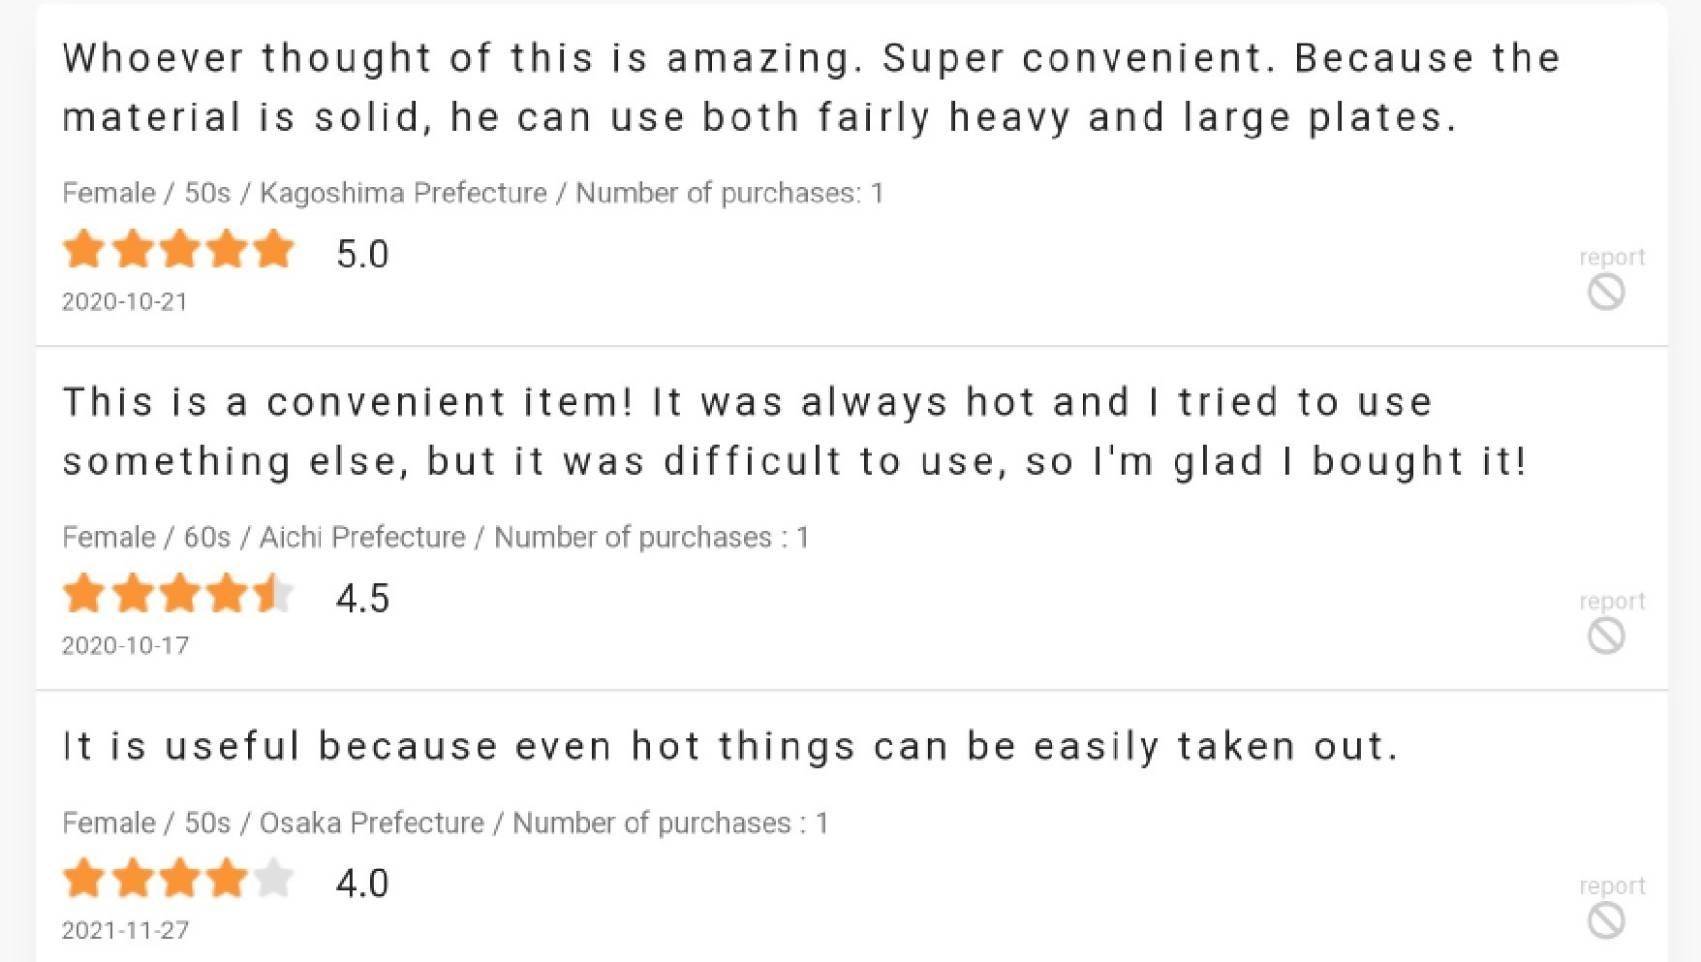Click the 2020-10-21 review date
This screenshot has height=962, width=1701.
pyautogui.click(x=125, y=302)
